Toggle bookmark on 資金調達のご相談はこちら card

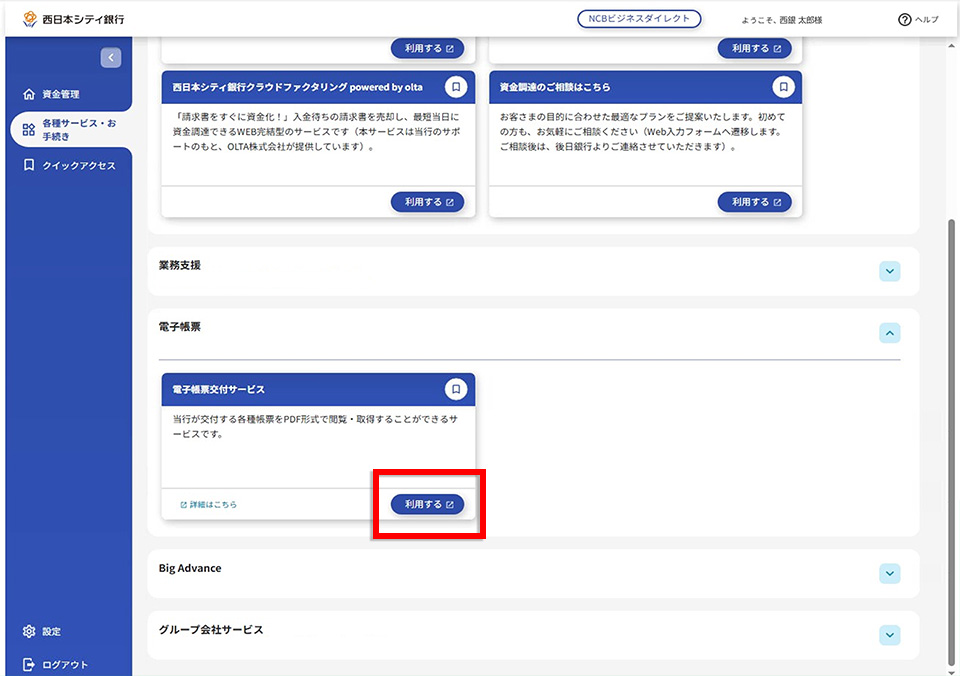[x=783, y=87]
